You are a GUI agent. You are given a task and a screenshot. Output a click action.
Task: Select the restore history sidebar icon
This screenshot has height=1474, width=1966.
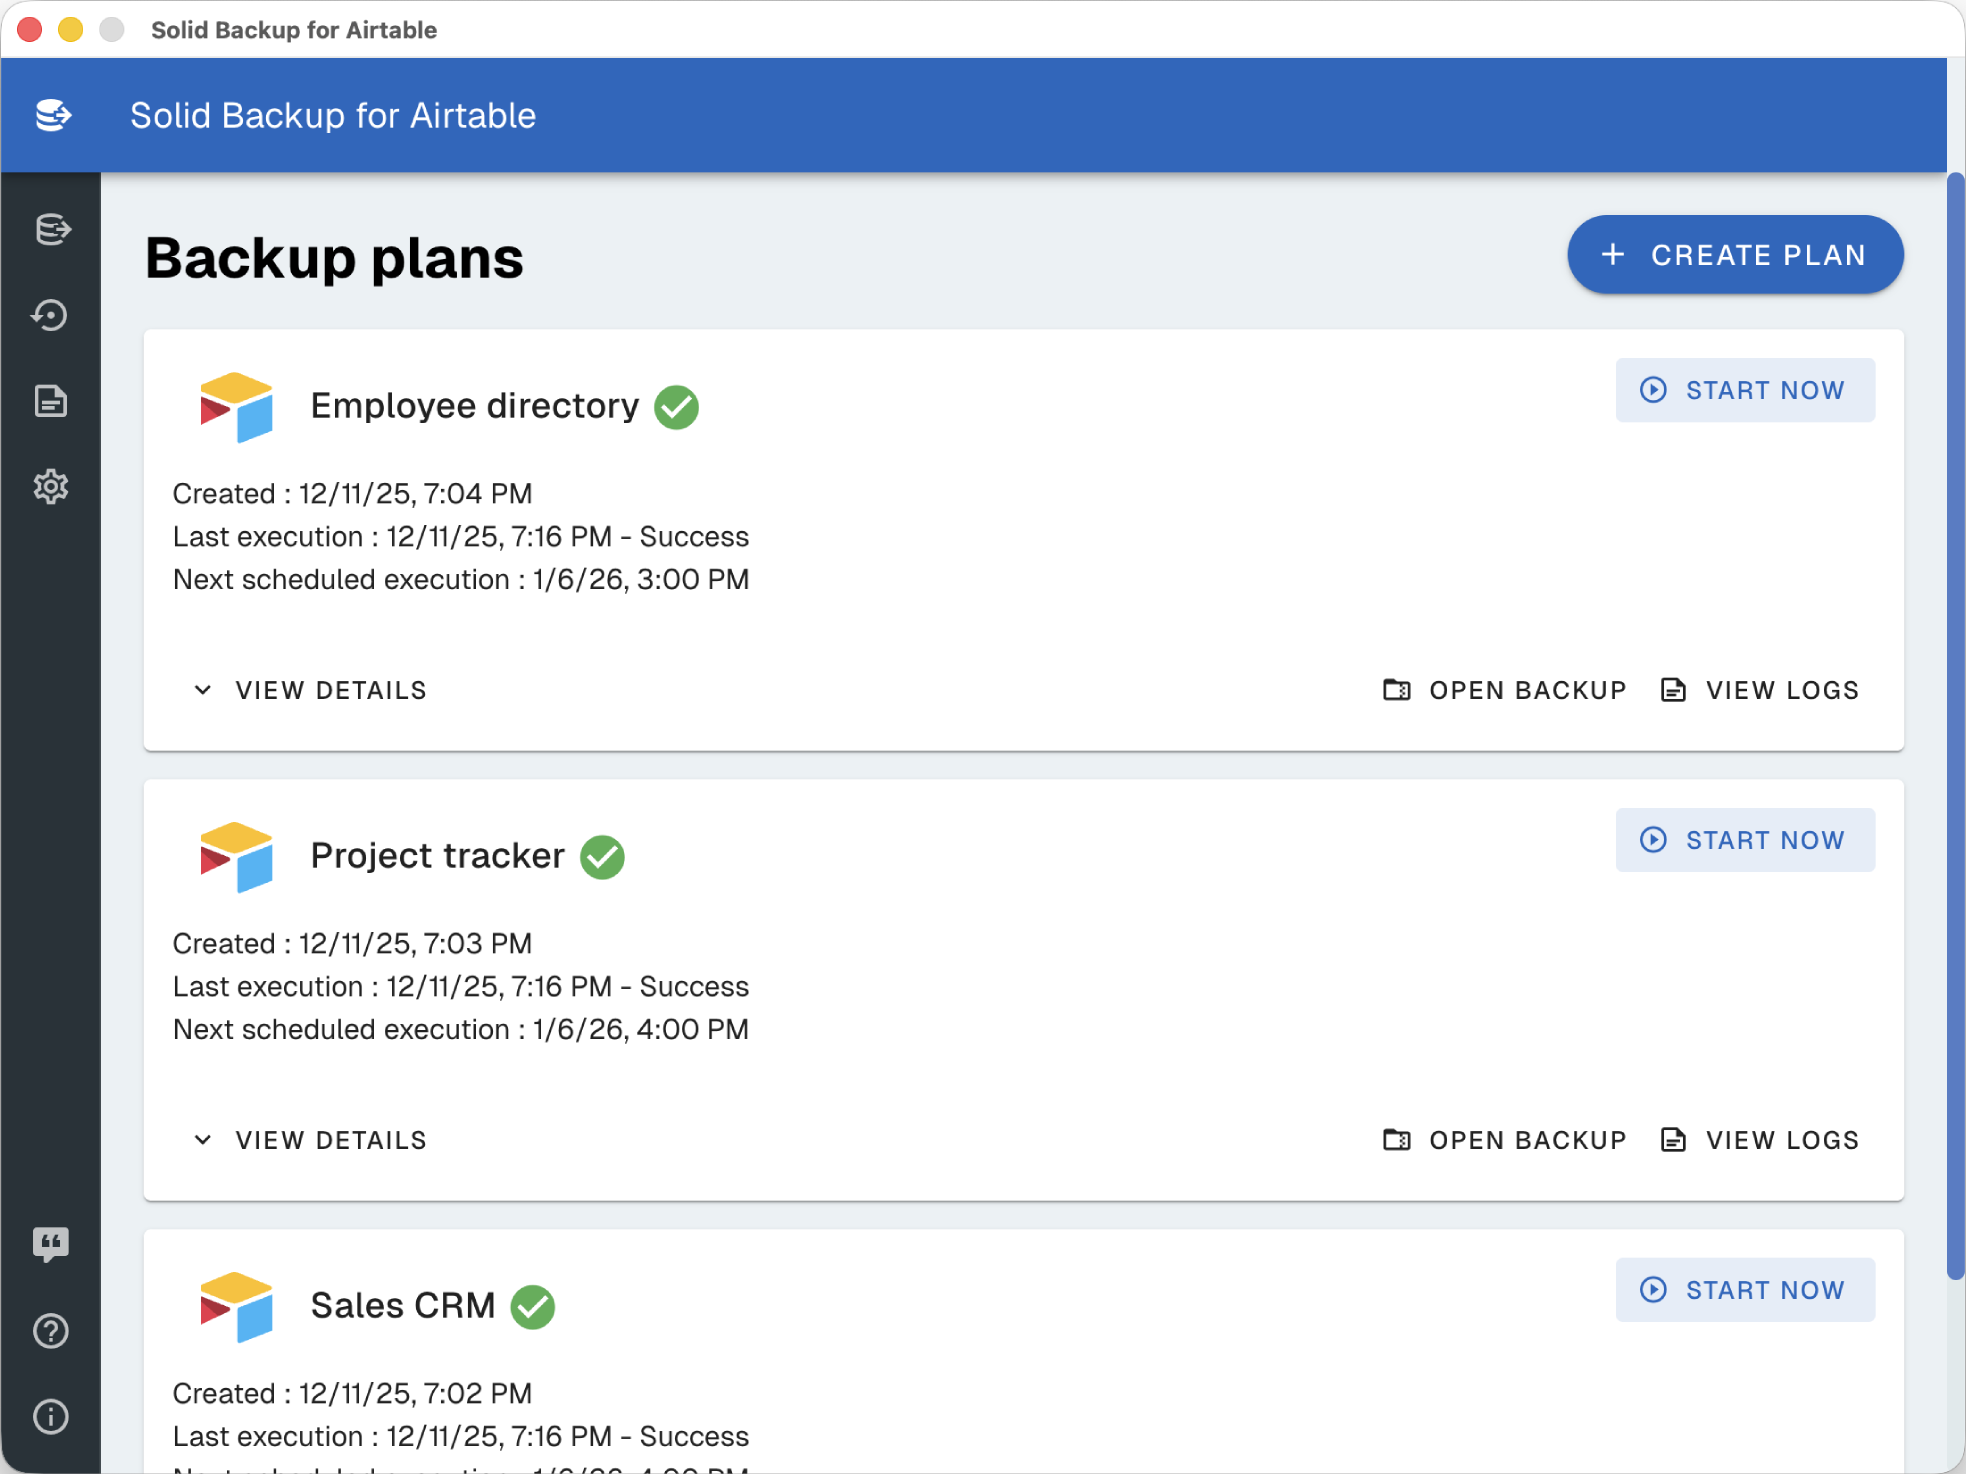tap(50, 314)
